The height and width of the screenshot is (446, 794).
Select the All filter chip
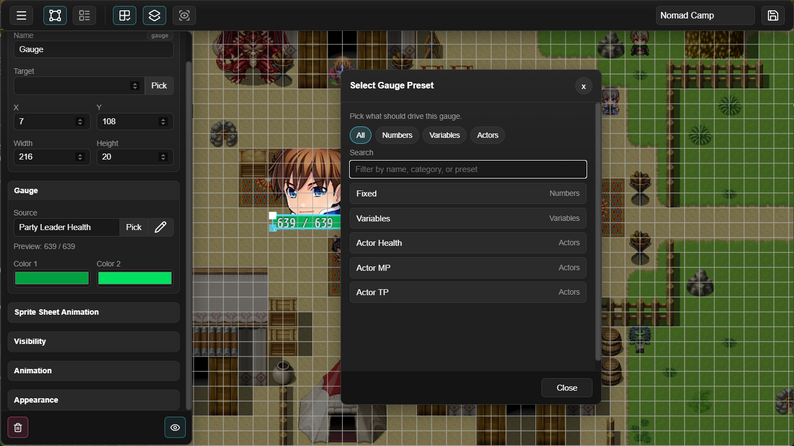(x=361, y=135)
